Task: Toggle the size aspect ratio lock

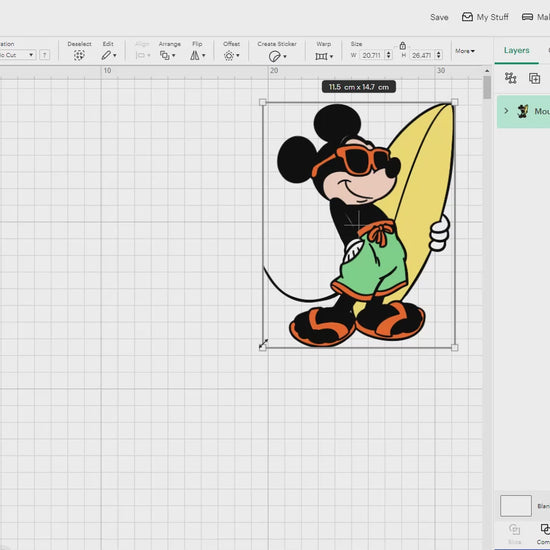Action: click(403, 46)
